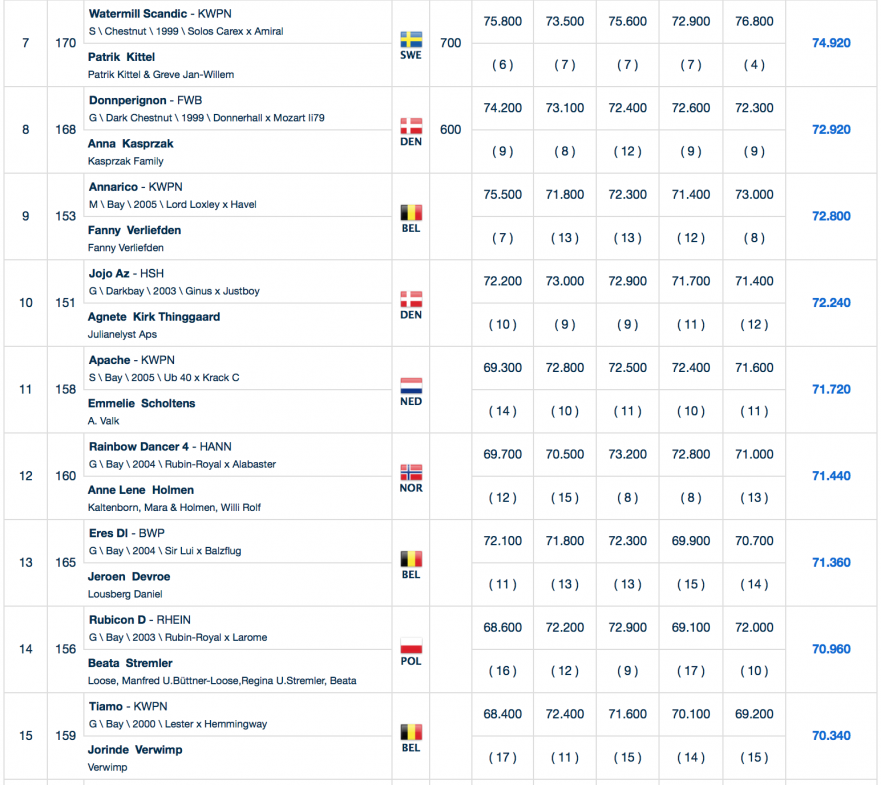Click the Netherlands flag beside Emmelie Scholtens
Screen dimensions: 881x785
pyautogui.click(x=410, y=386)
